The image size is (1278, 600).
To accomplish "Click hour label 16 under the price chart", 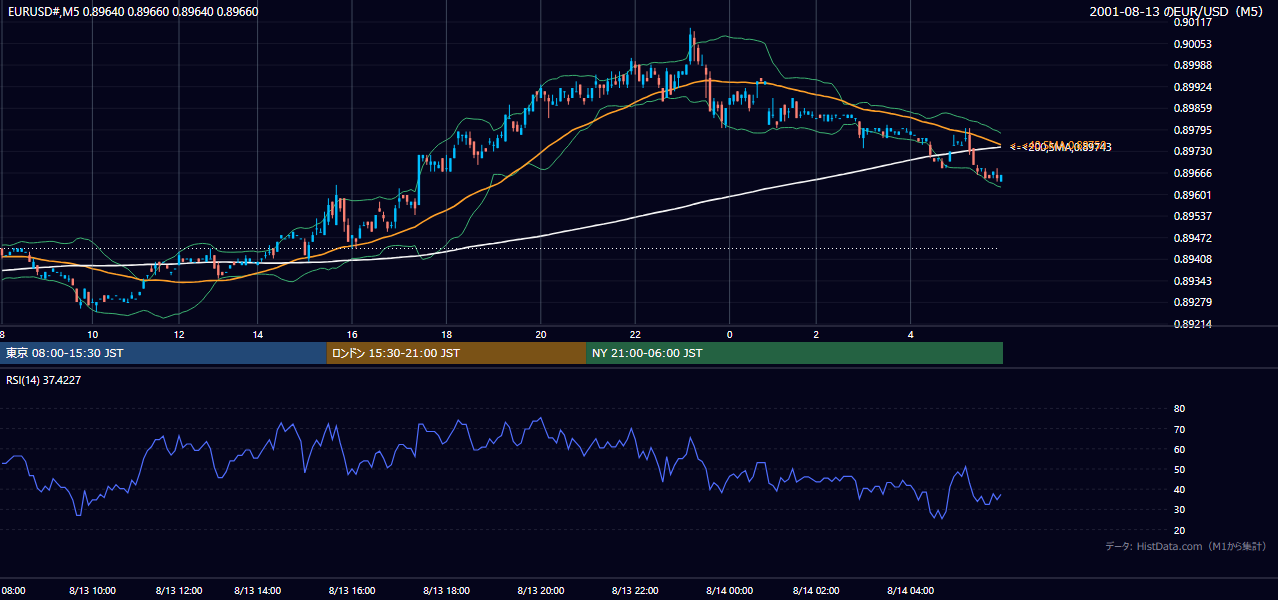I will (352, 334).
